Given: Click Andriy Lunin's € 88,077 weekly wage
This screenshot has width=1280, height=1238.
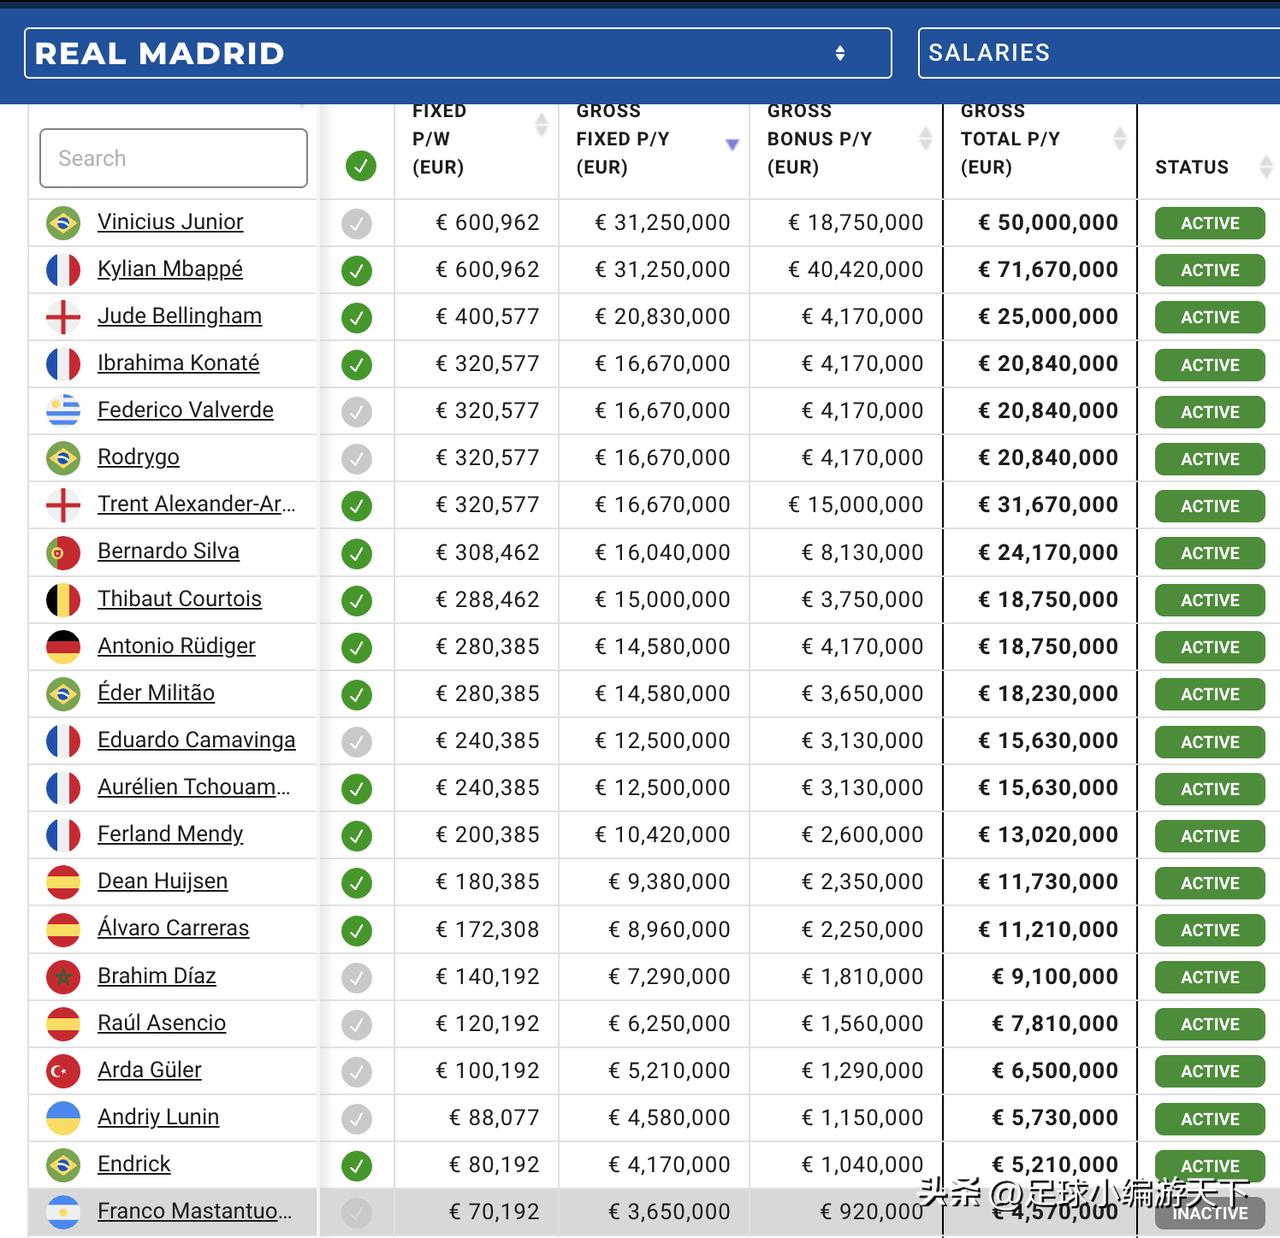Looking at the screenshot, I should pyautogui.click(x=494, y=1118).
